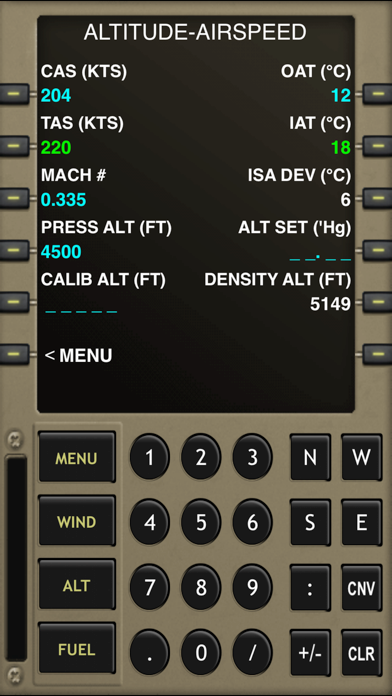392x696 pixels.
Task: Click the ALT SET dashed entry field
Action: tap(320, 257)
